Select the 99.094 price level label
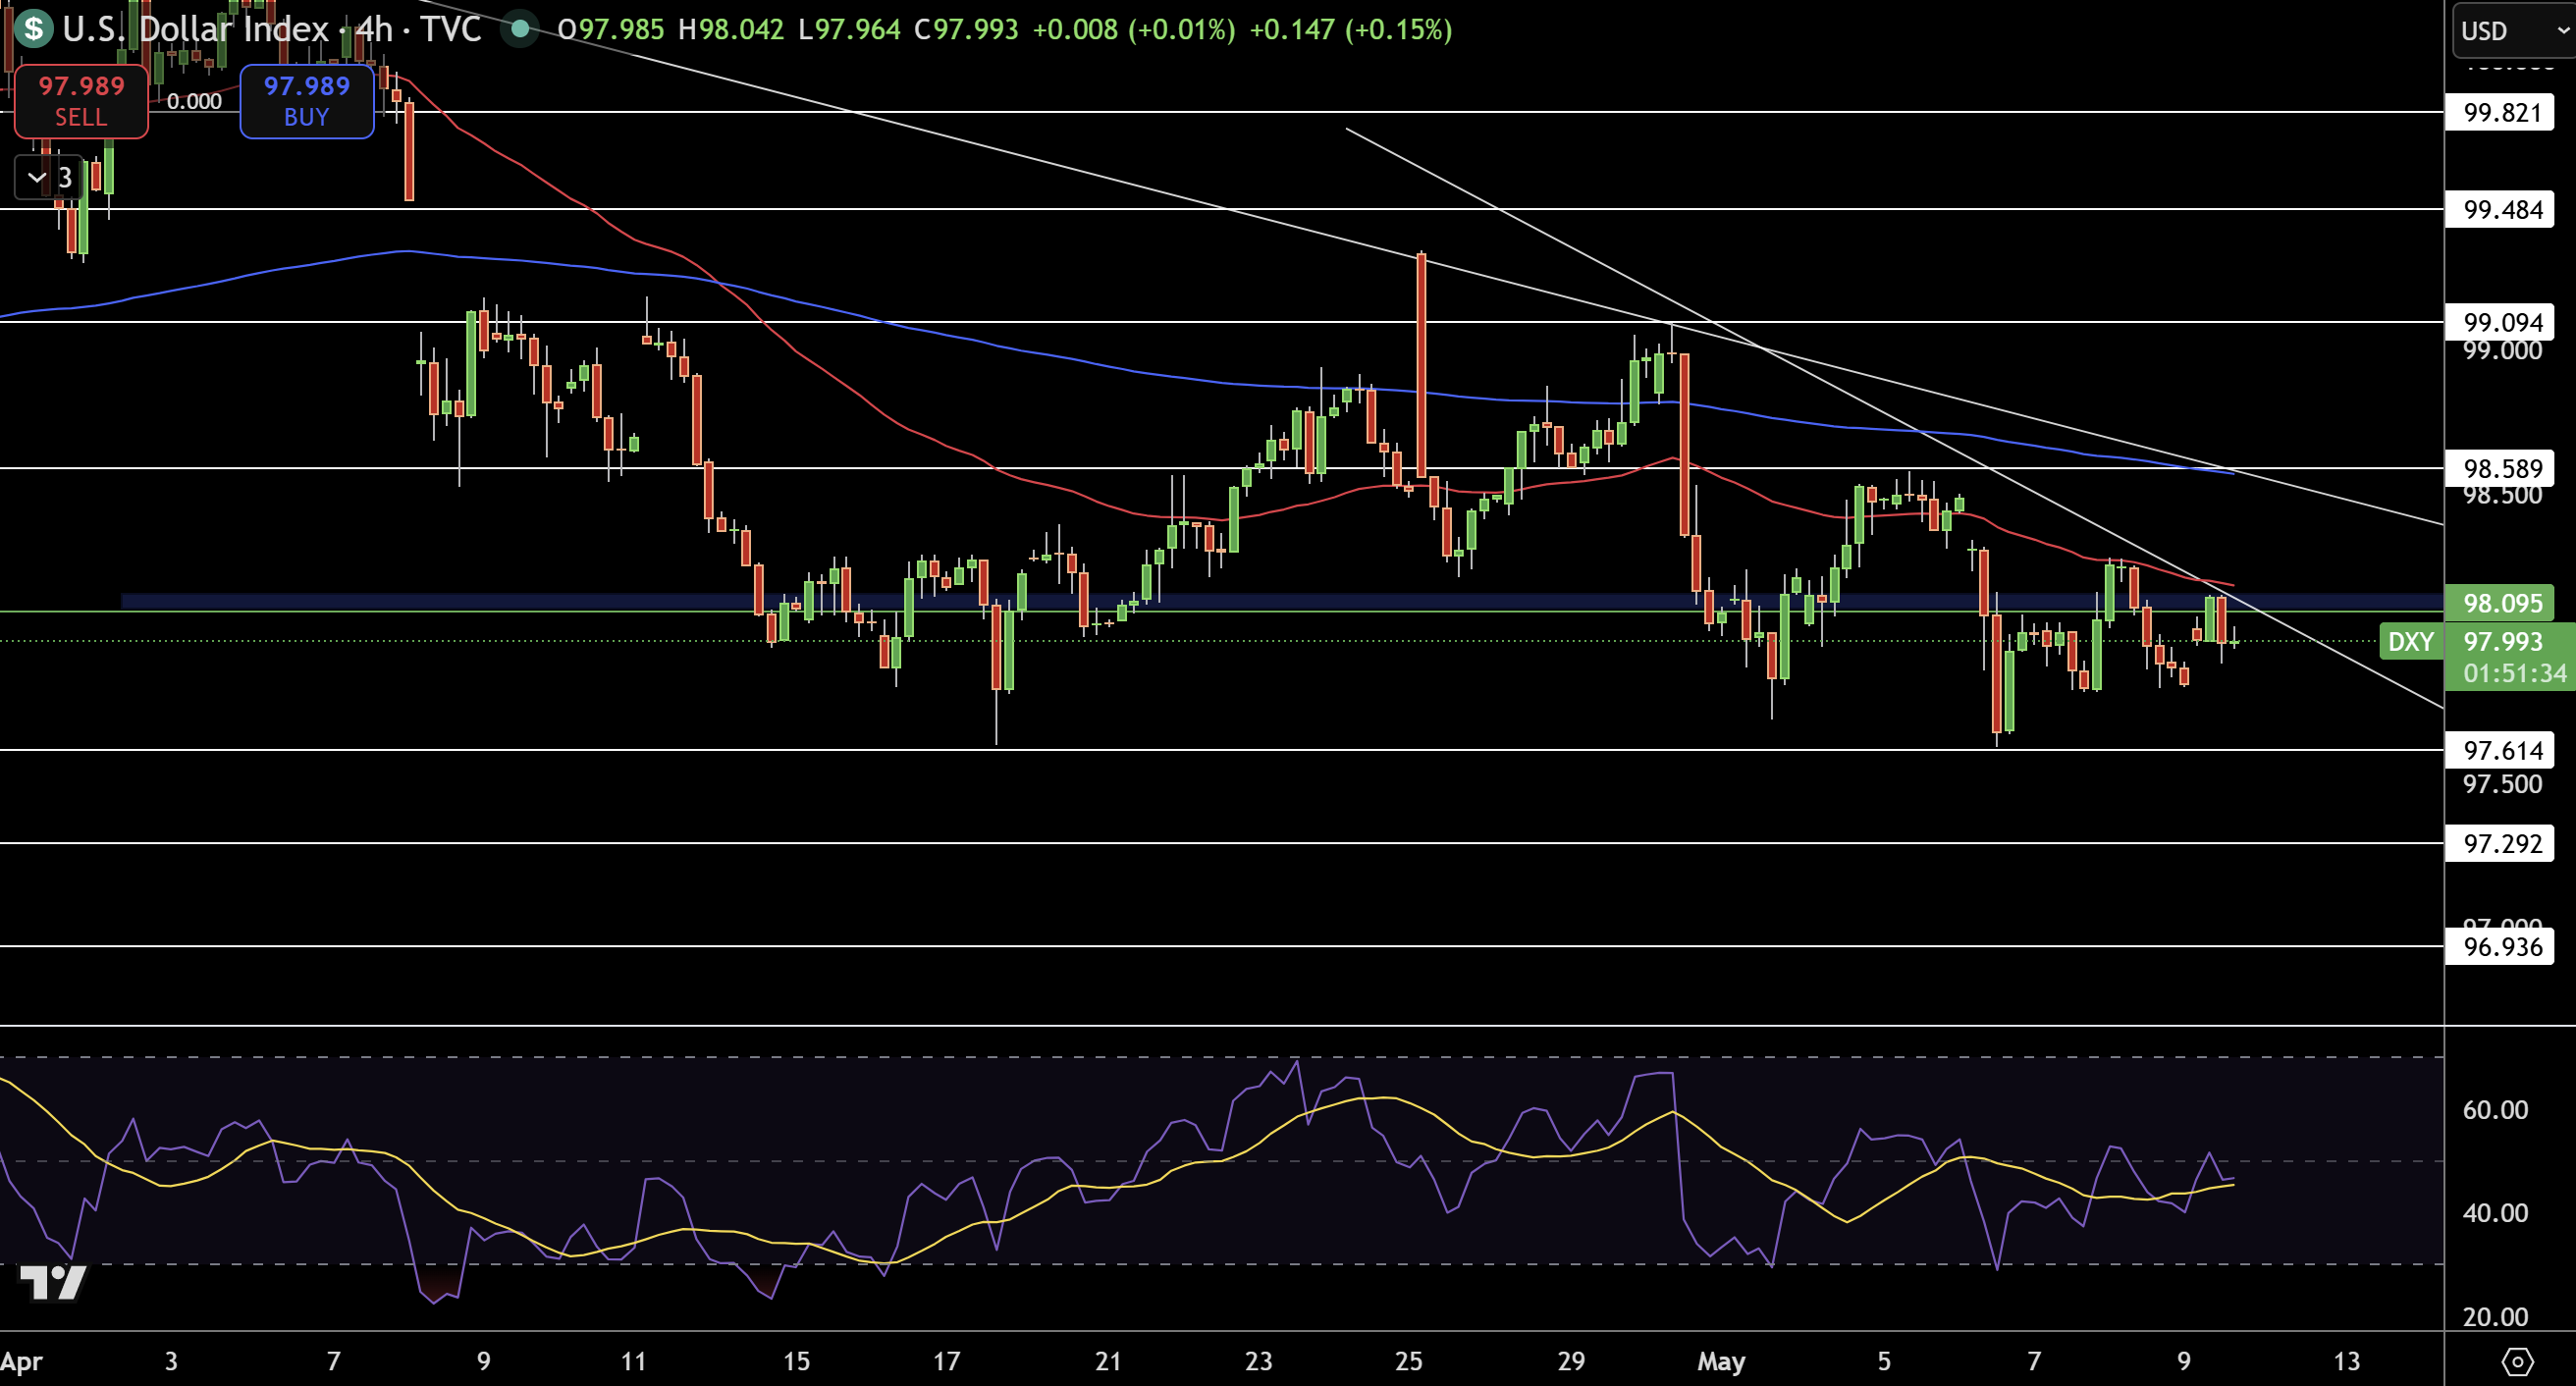This screenshot has height=1386, width=2576. [x=2499, y=322]
